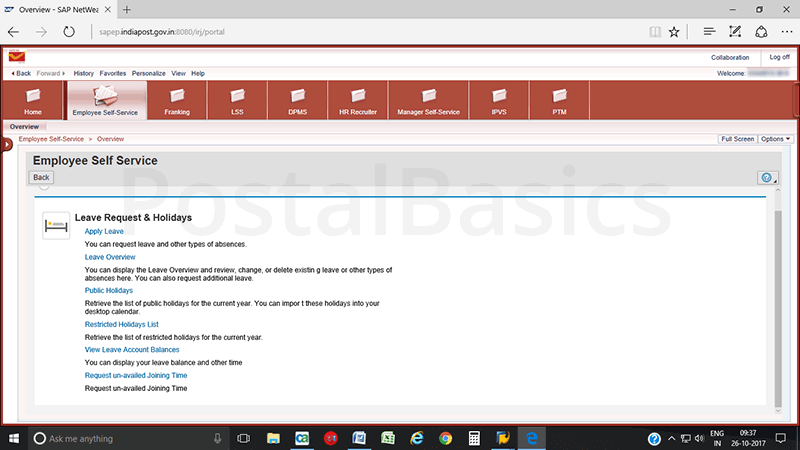800x450 pixels.
Task: Expand the Options dropdown
Action: [775, 139]
